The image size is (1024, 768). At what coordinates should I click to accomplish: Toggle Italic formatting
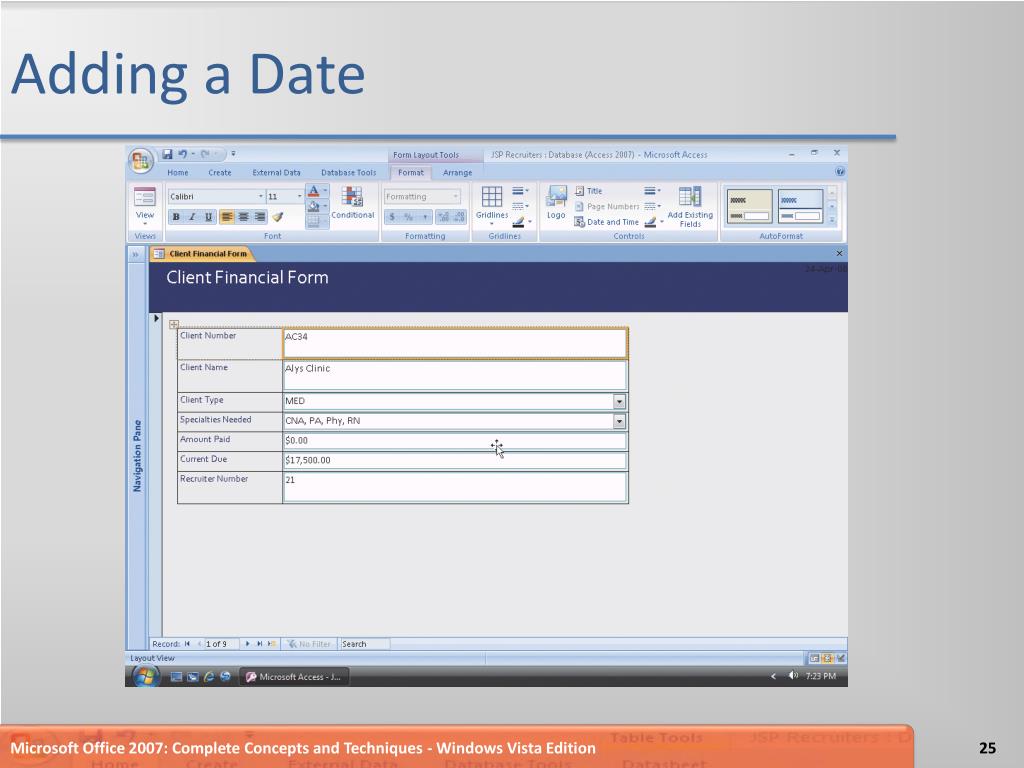pos(192,217)
